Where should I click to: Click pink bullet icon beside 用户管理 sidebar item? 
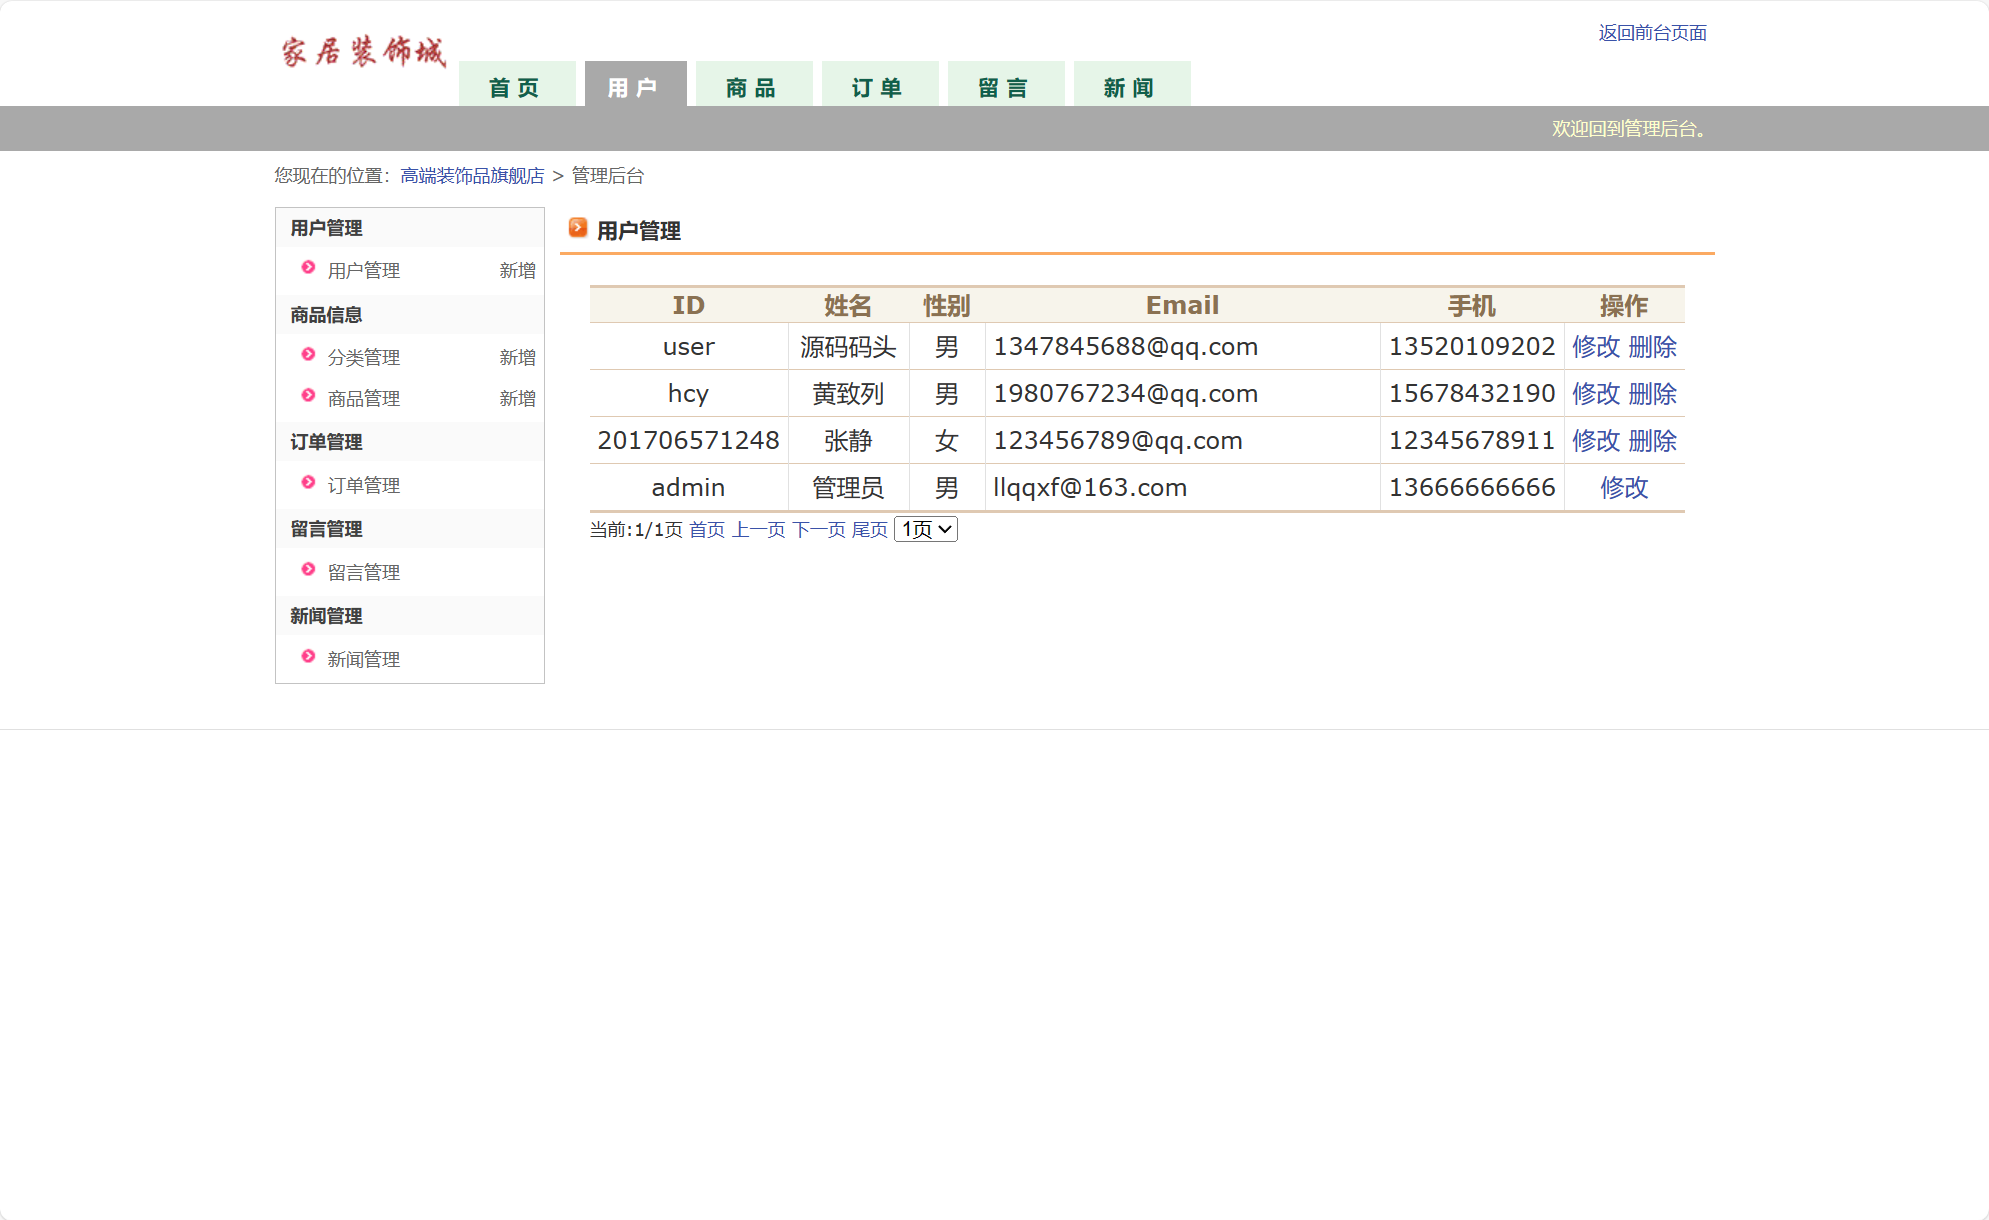coord(308,268)
